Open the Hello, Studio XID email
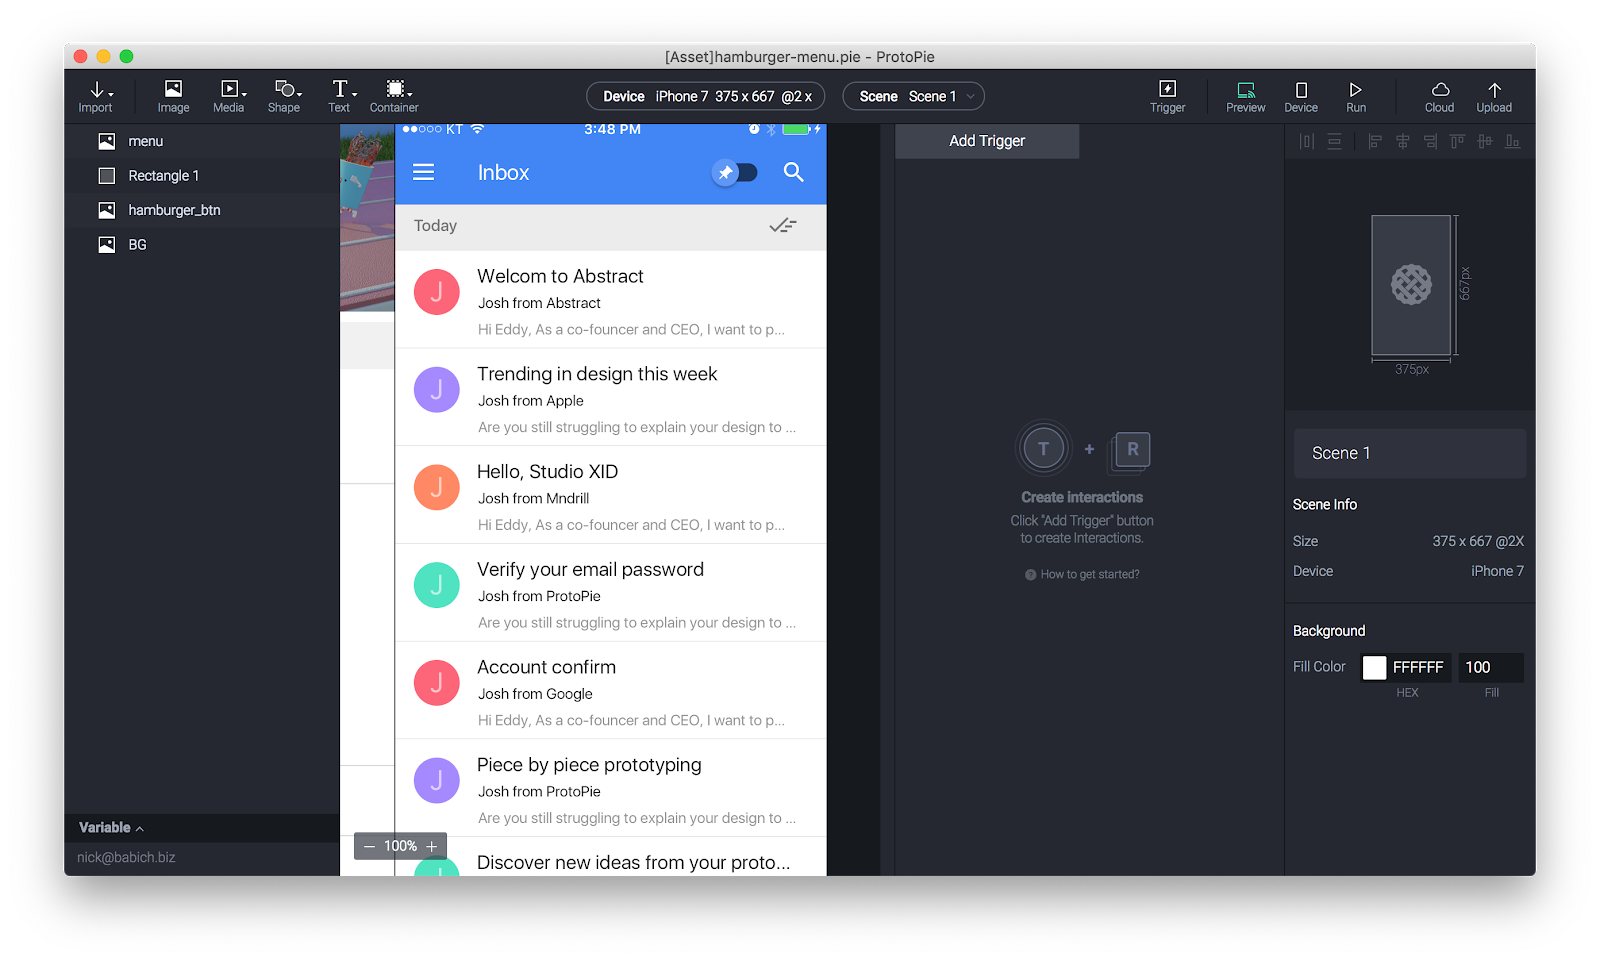This screenshot has width=1600, height=961. coord(611,495)
